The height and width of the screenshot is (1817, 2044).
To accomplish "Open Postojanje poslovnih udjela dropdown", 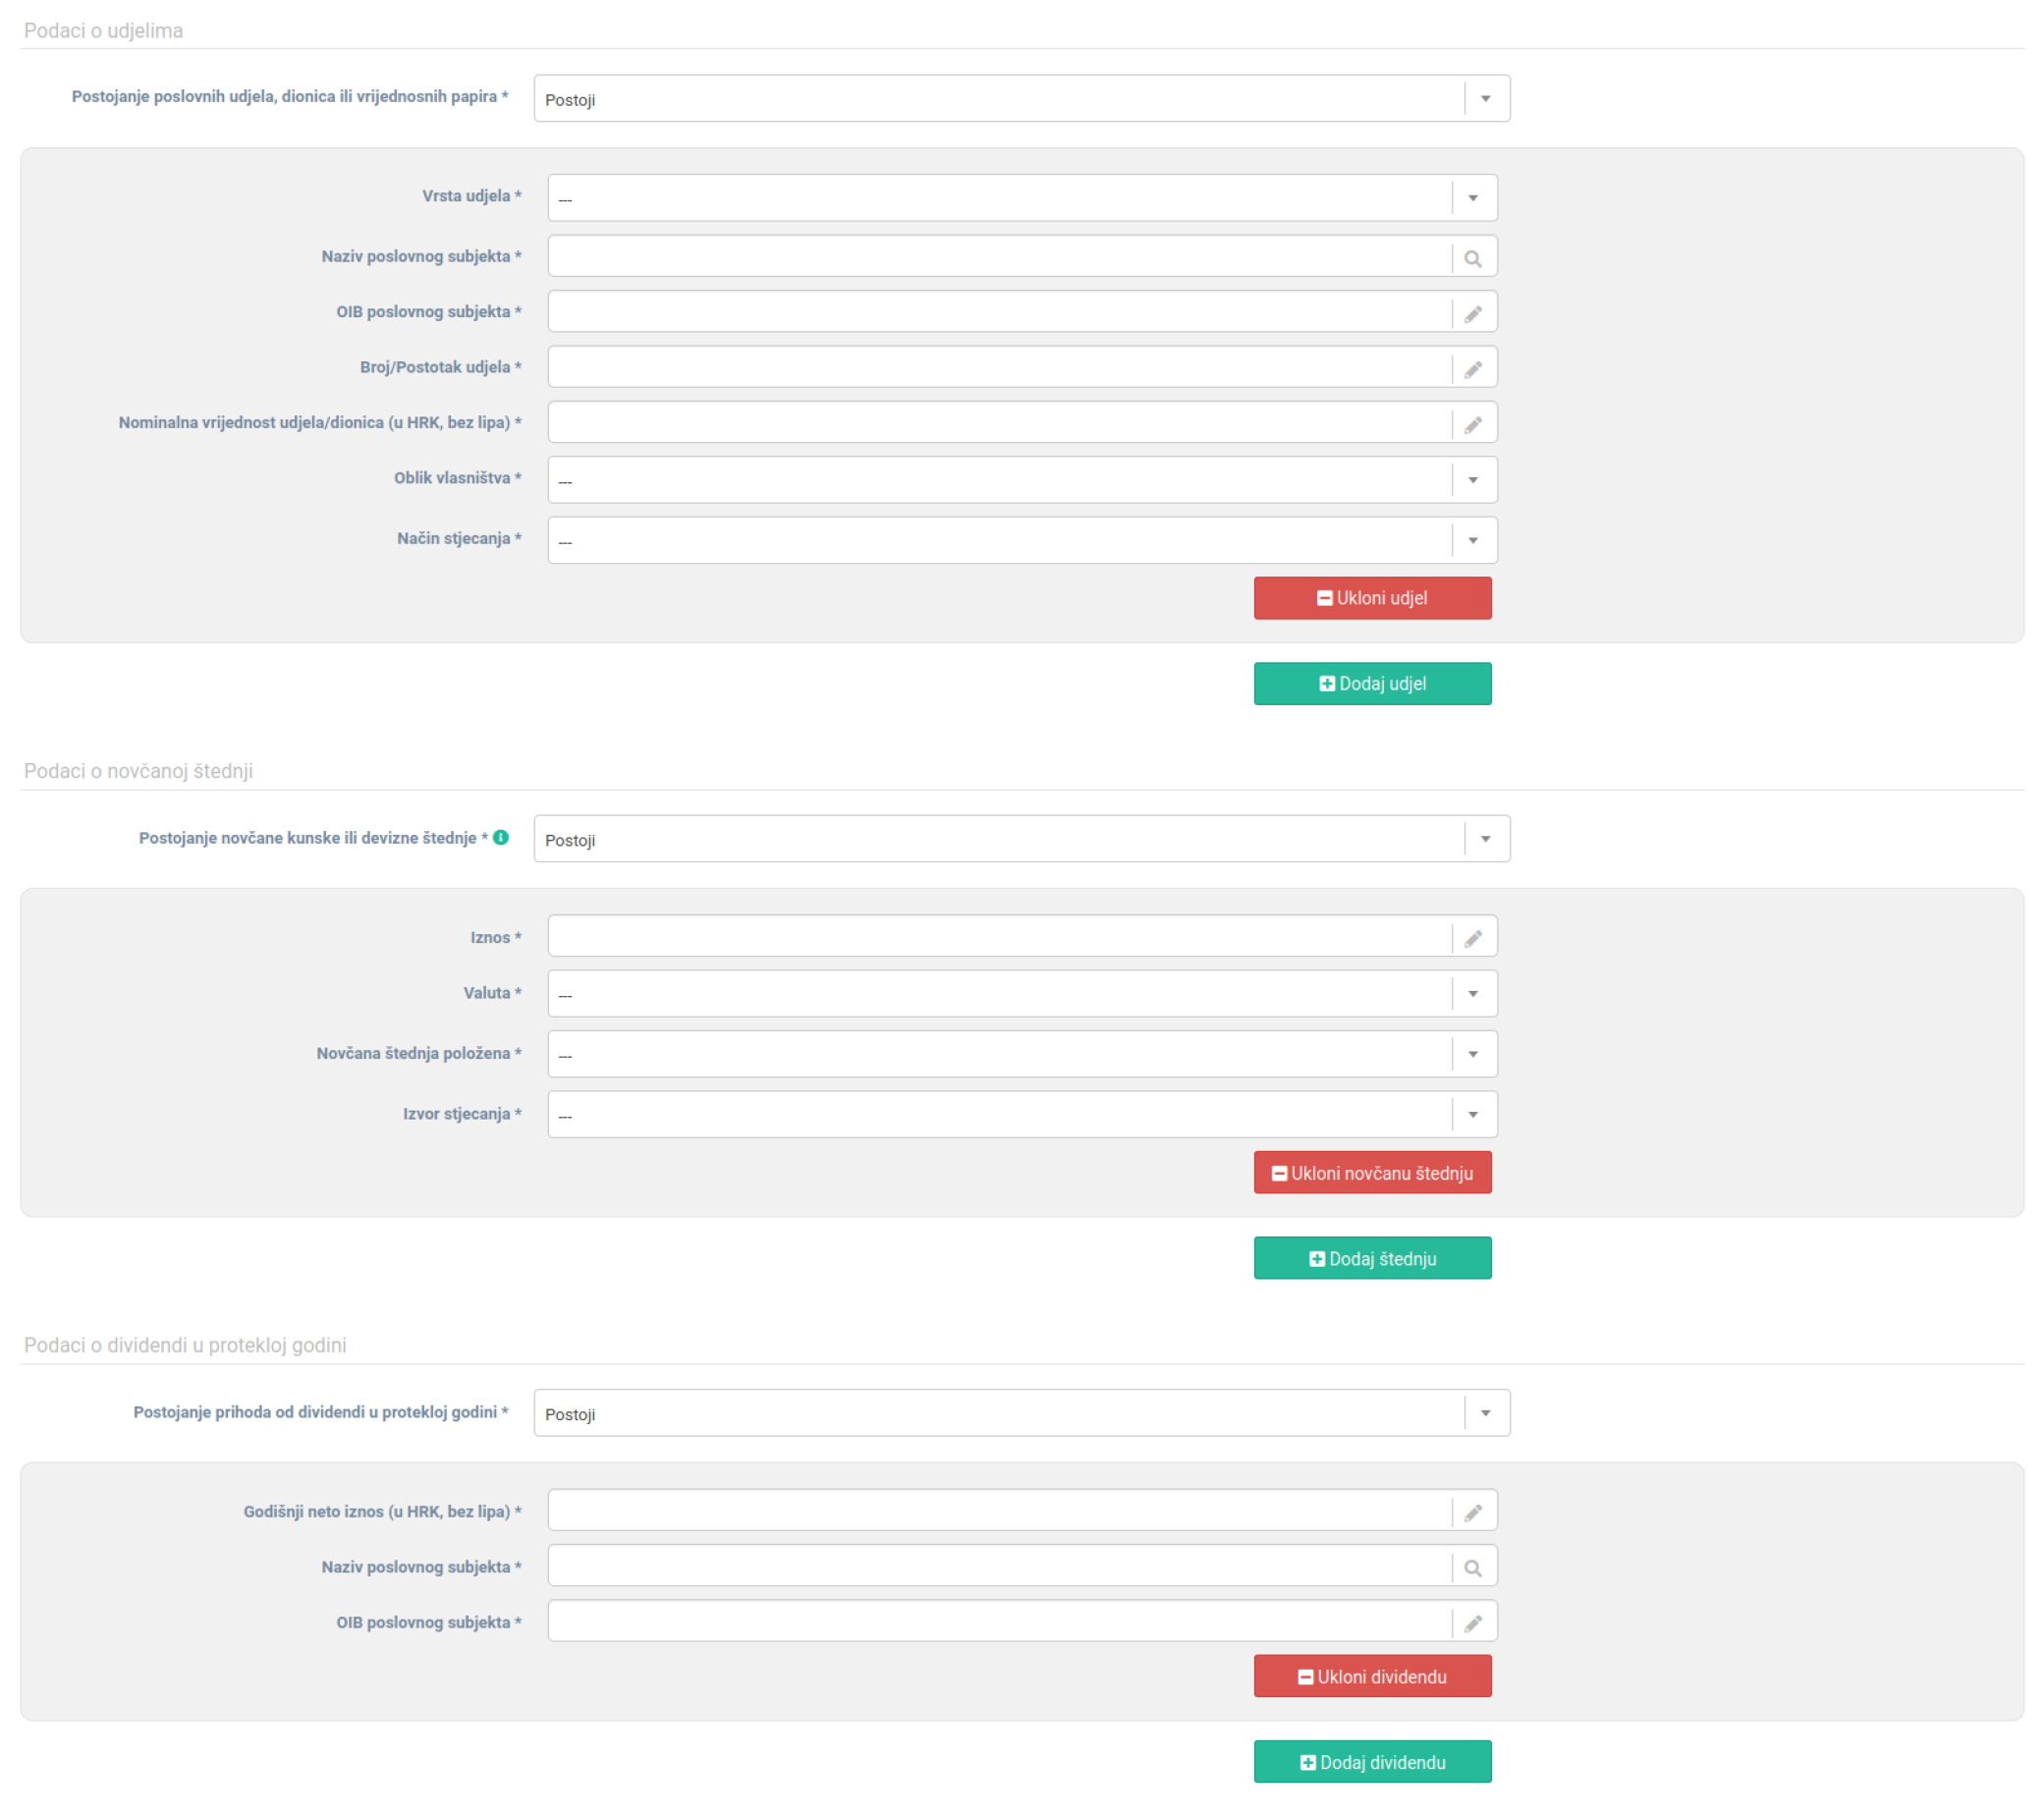I will click(1021, 99).
